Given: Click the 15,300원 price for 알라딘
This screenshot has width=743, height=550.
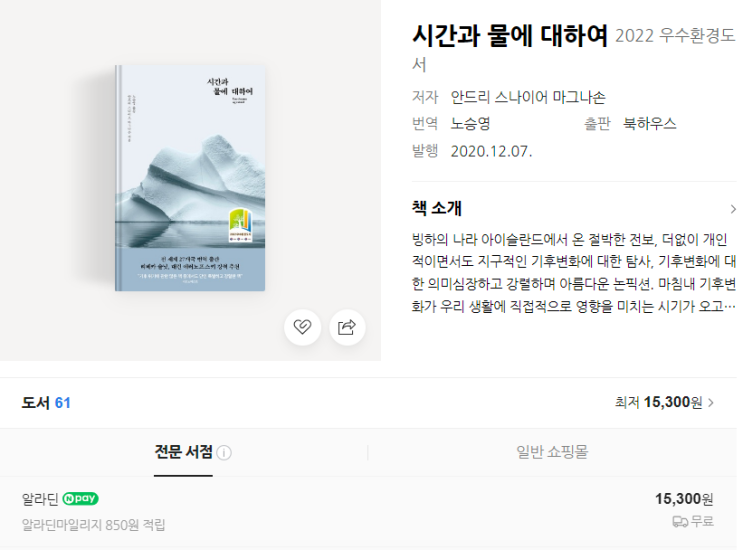Looking at the screenshot, I should pos(684,499).
